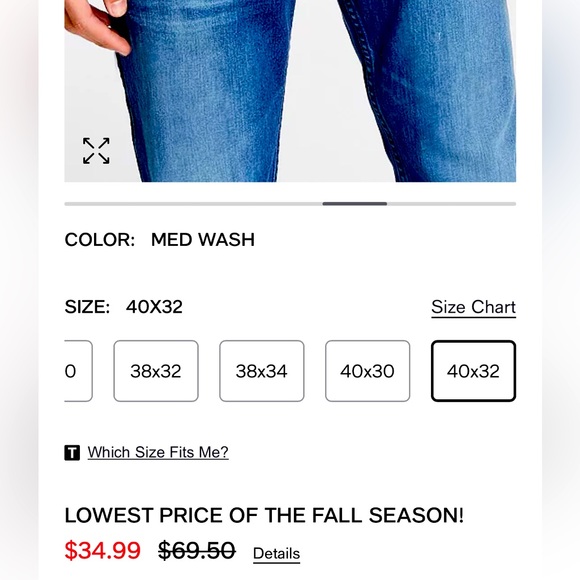Click the gray carousel track left of thumb
This screenshot has height=580, width=580.
tap(193, 204)
